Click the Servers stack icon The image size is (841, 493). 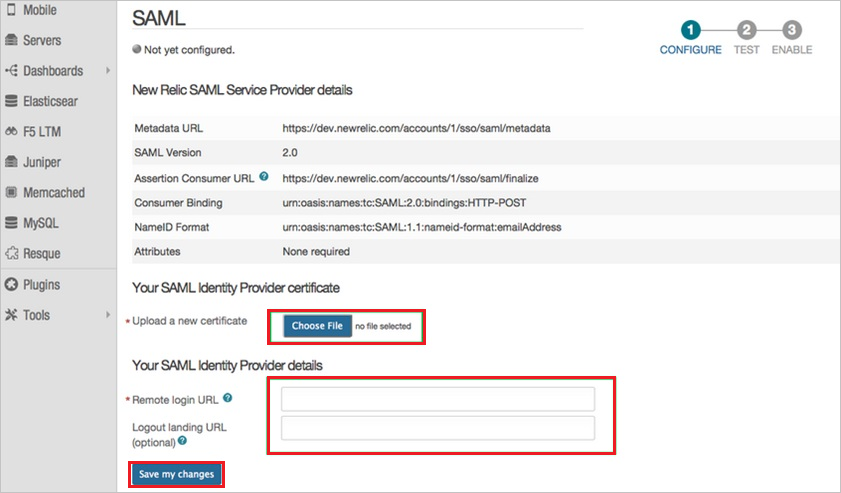pos(11,40)
